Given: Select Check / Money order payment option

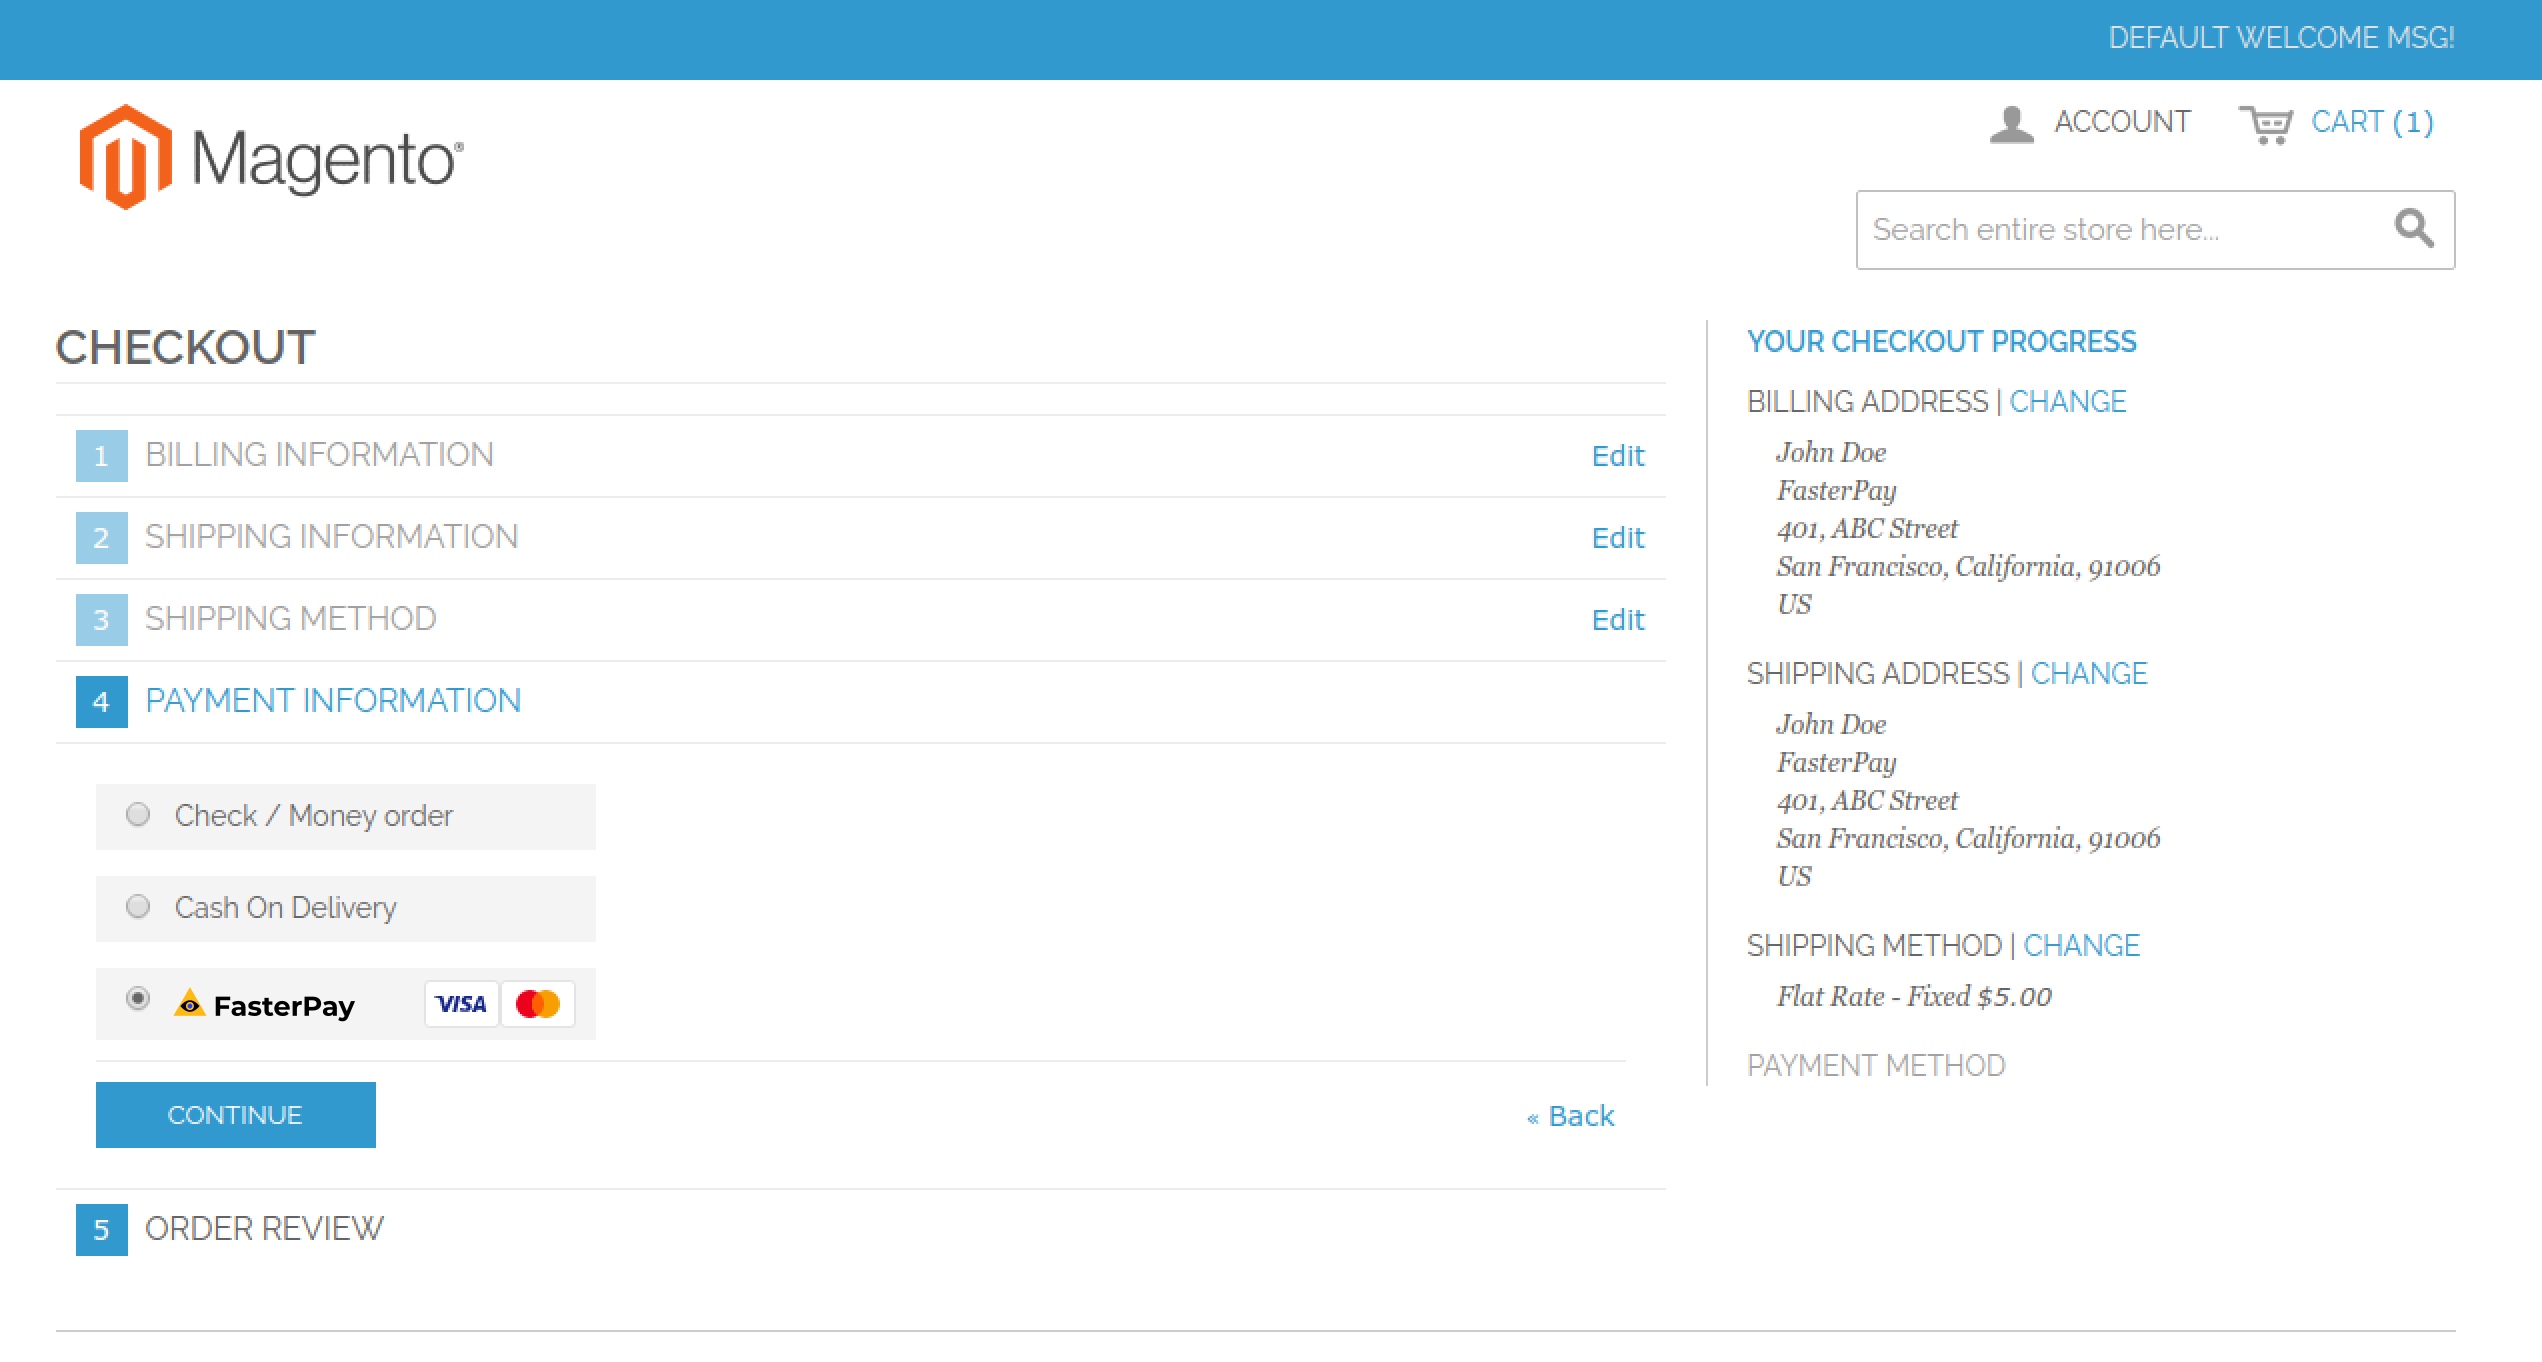Looking at the screenshot, I should (138, 815).
